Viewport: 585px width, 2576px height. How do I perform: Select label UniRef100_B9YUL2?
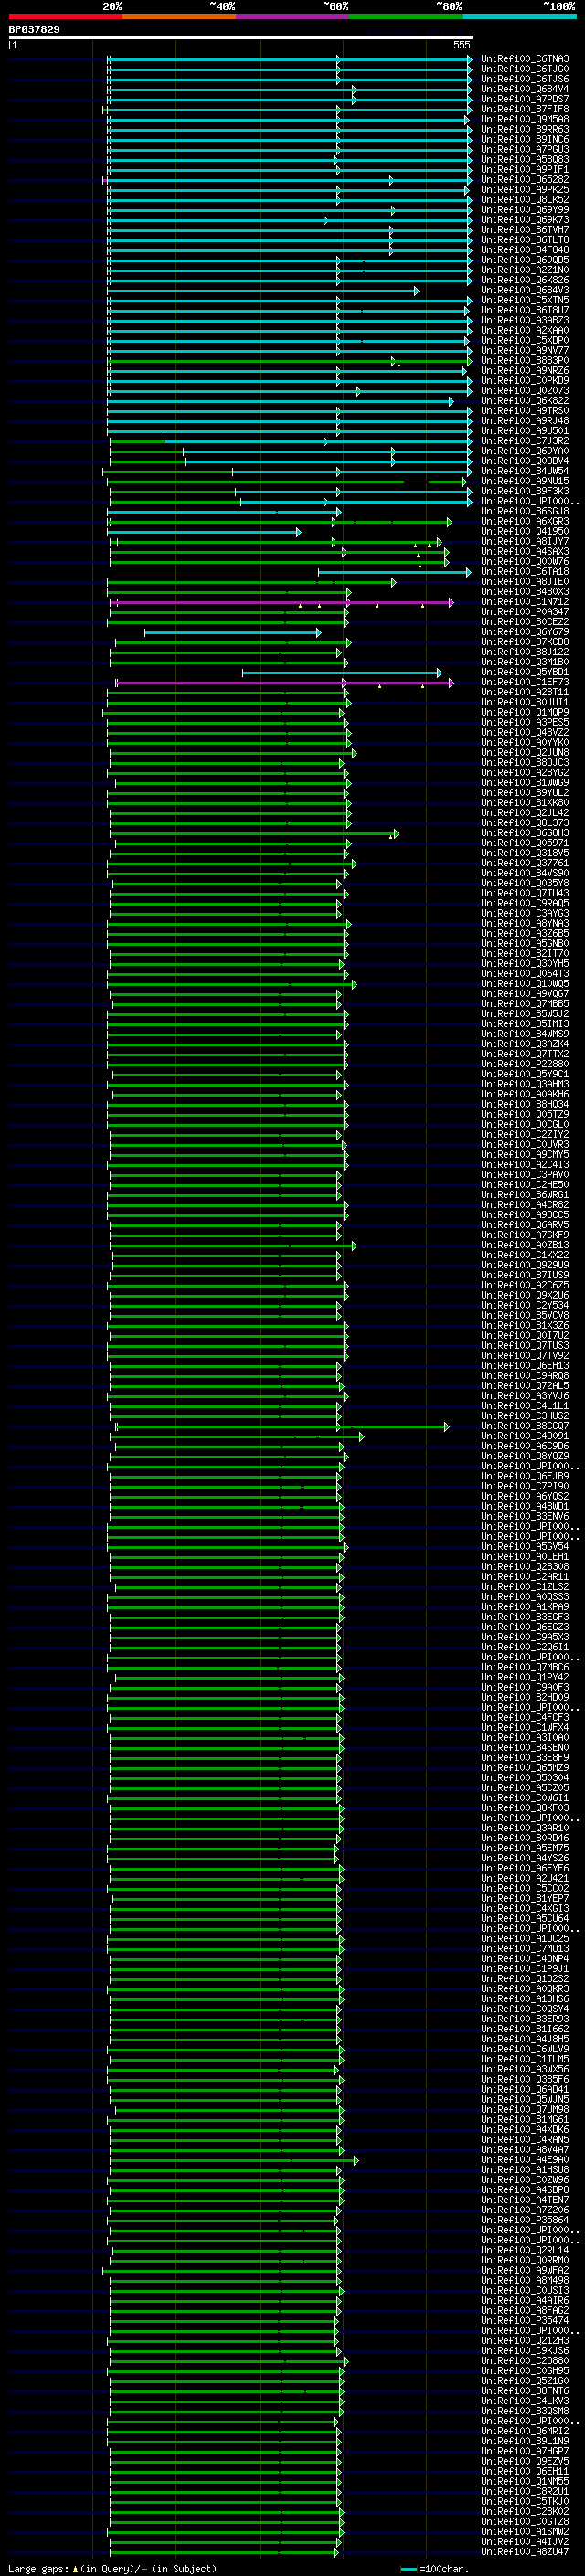coord(525,793)
